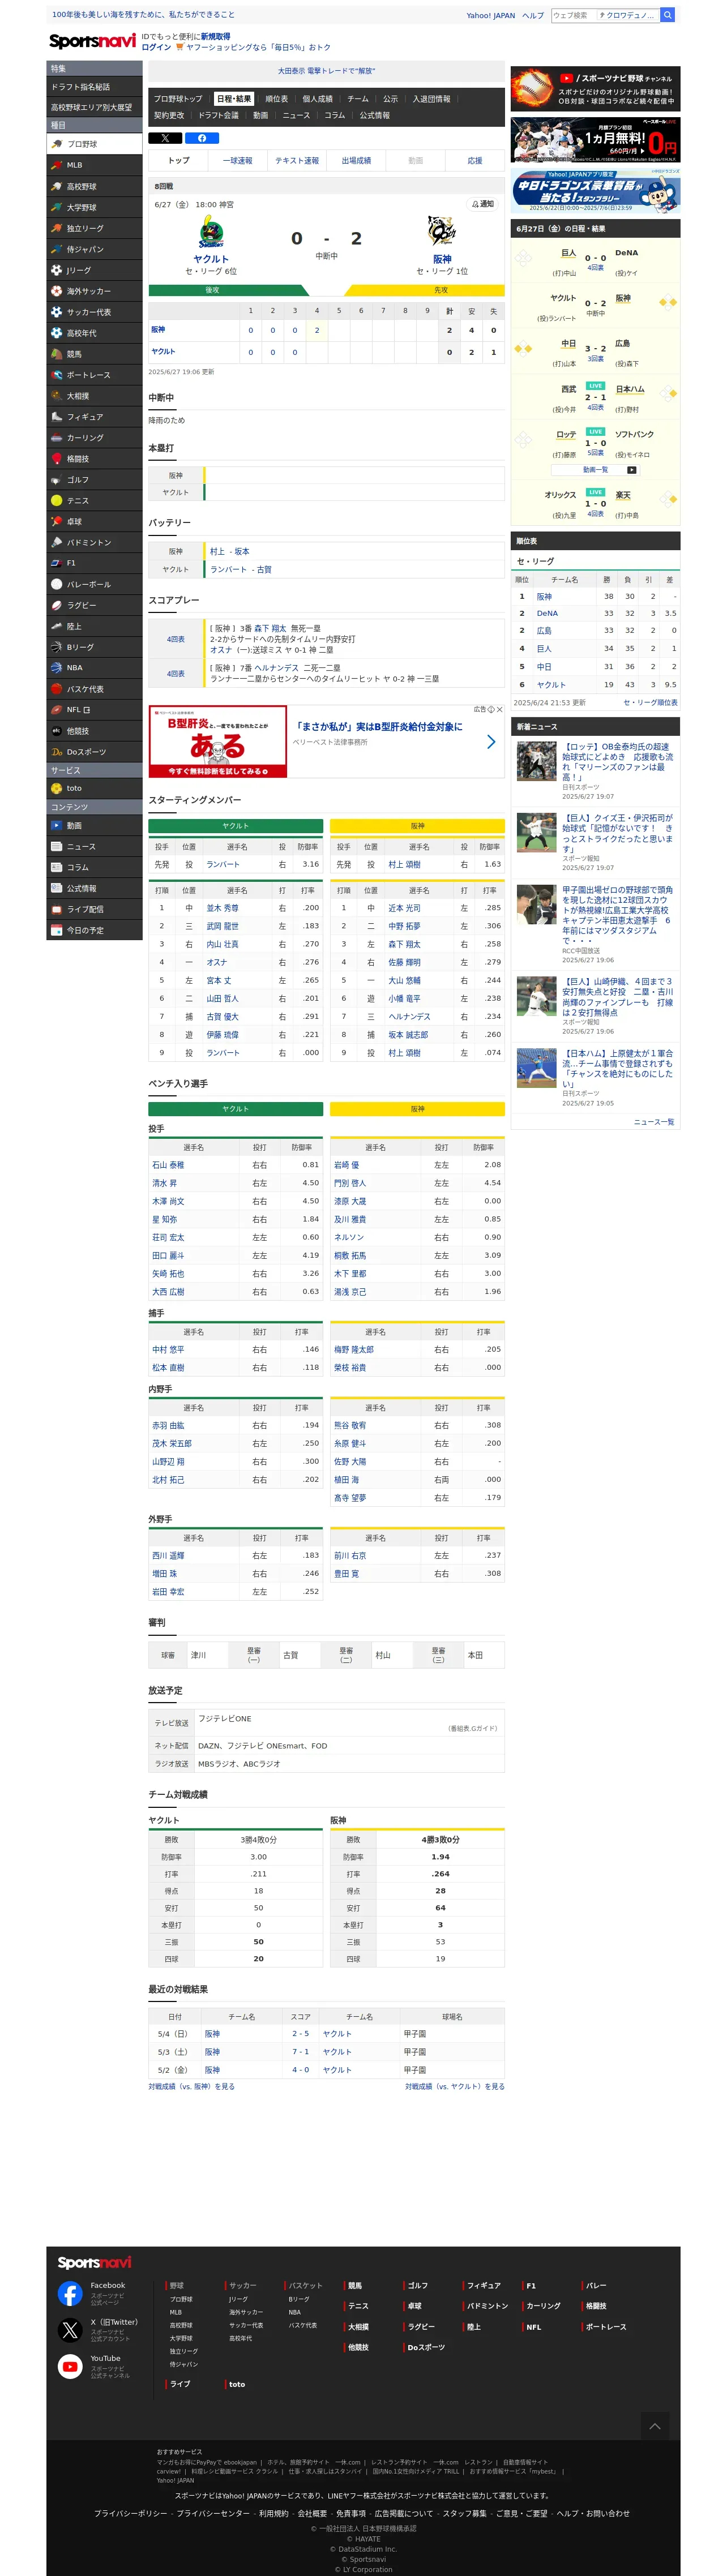Click the Jリーグ soccer ball icon

(57, 270)
